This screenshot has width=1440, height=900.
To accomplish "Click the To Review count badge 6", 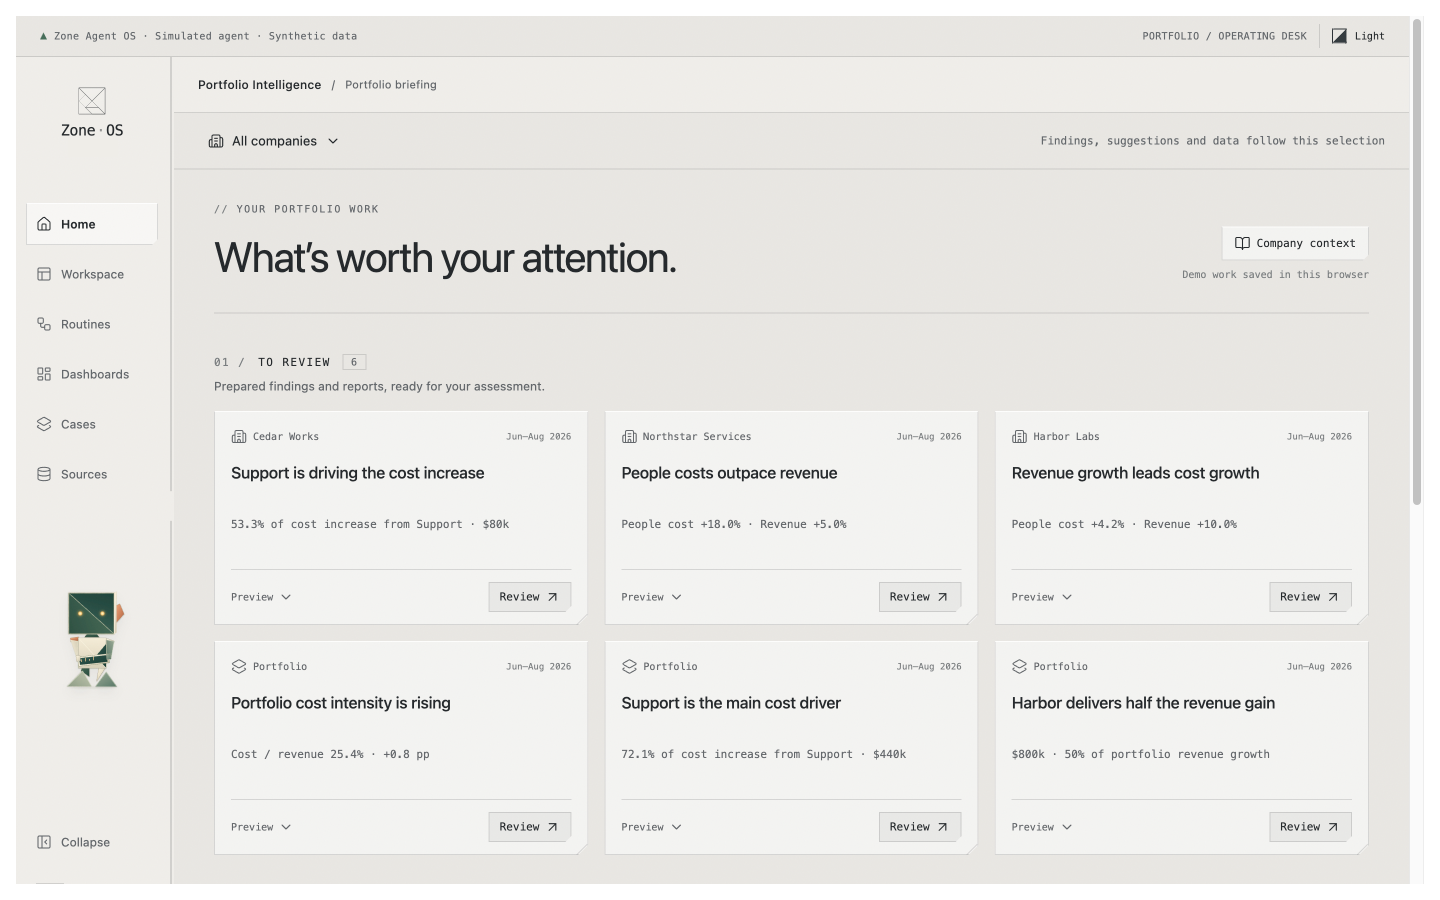I will pos(354,362).
